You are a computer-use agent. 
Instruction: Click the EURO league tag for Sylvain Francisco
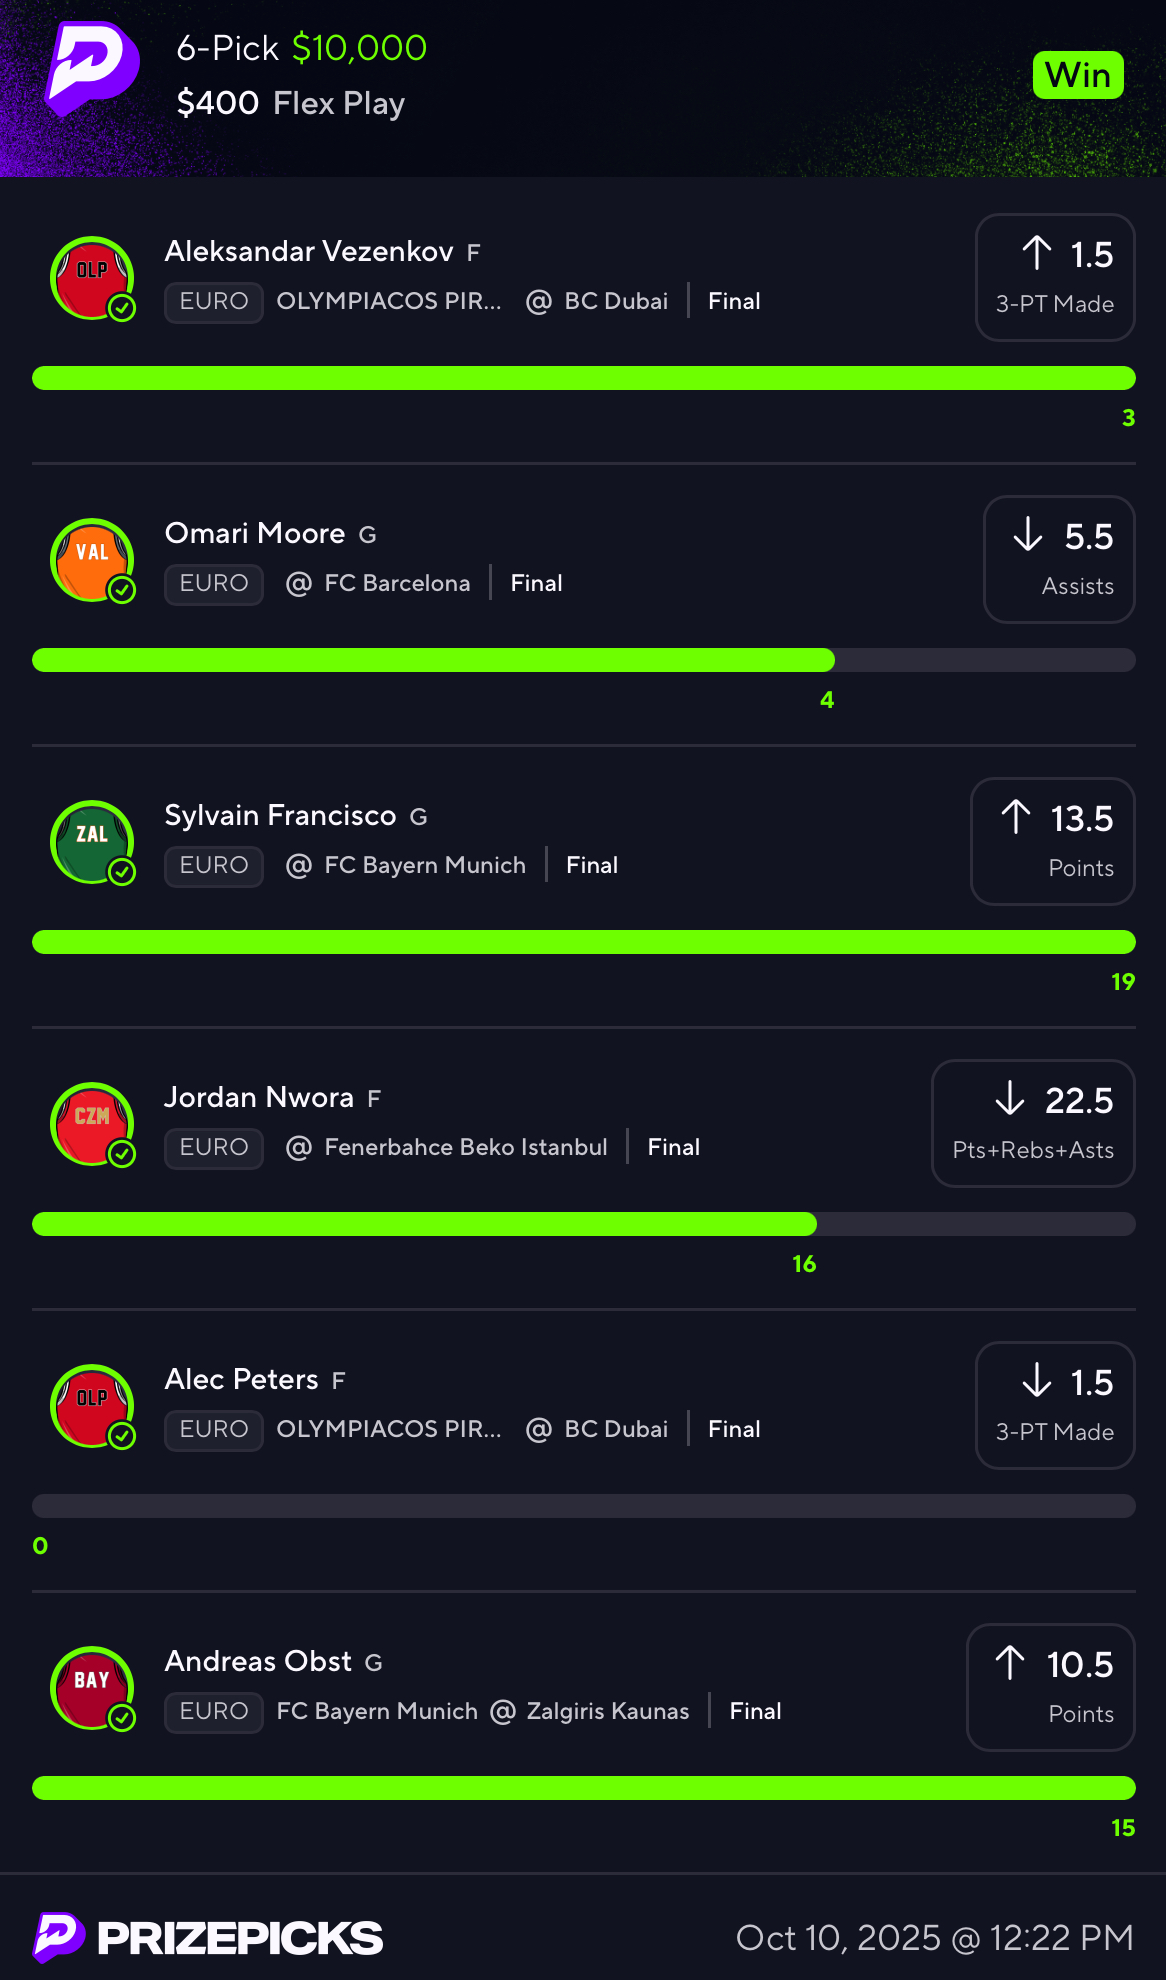pos(214,865)
